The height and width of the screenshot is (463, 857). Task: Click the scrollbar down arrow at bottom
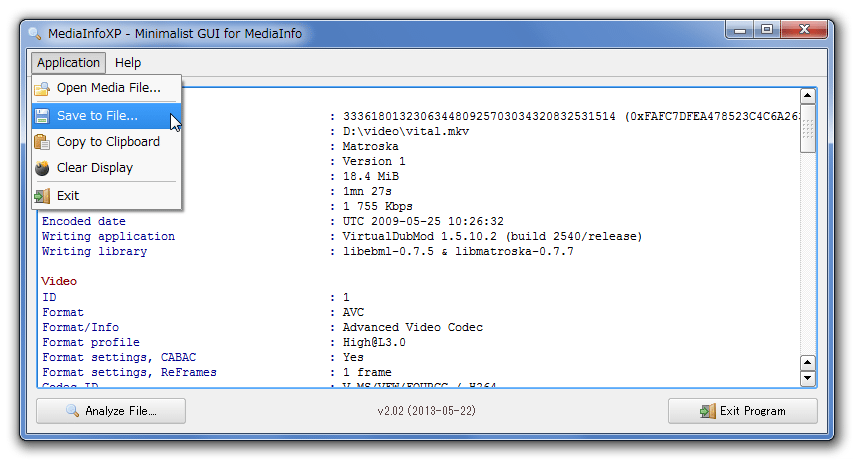(x=808, y=378)
